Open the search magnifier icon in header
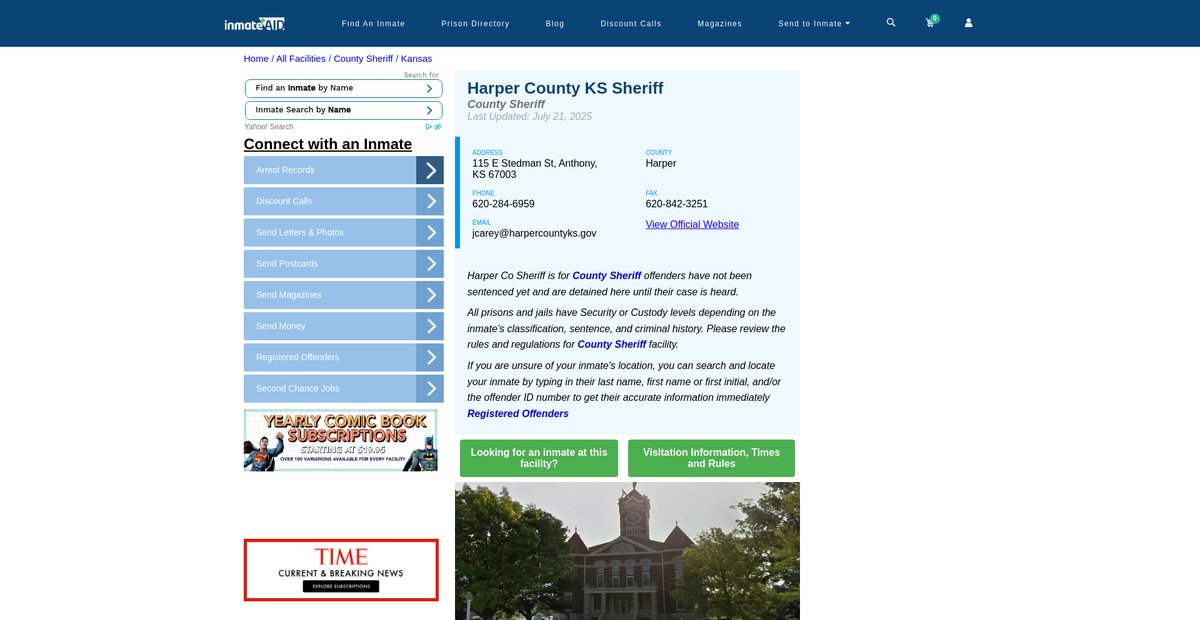This screenshot has width=1200, height=620. [891, 22]
